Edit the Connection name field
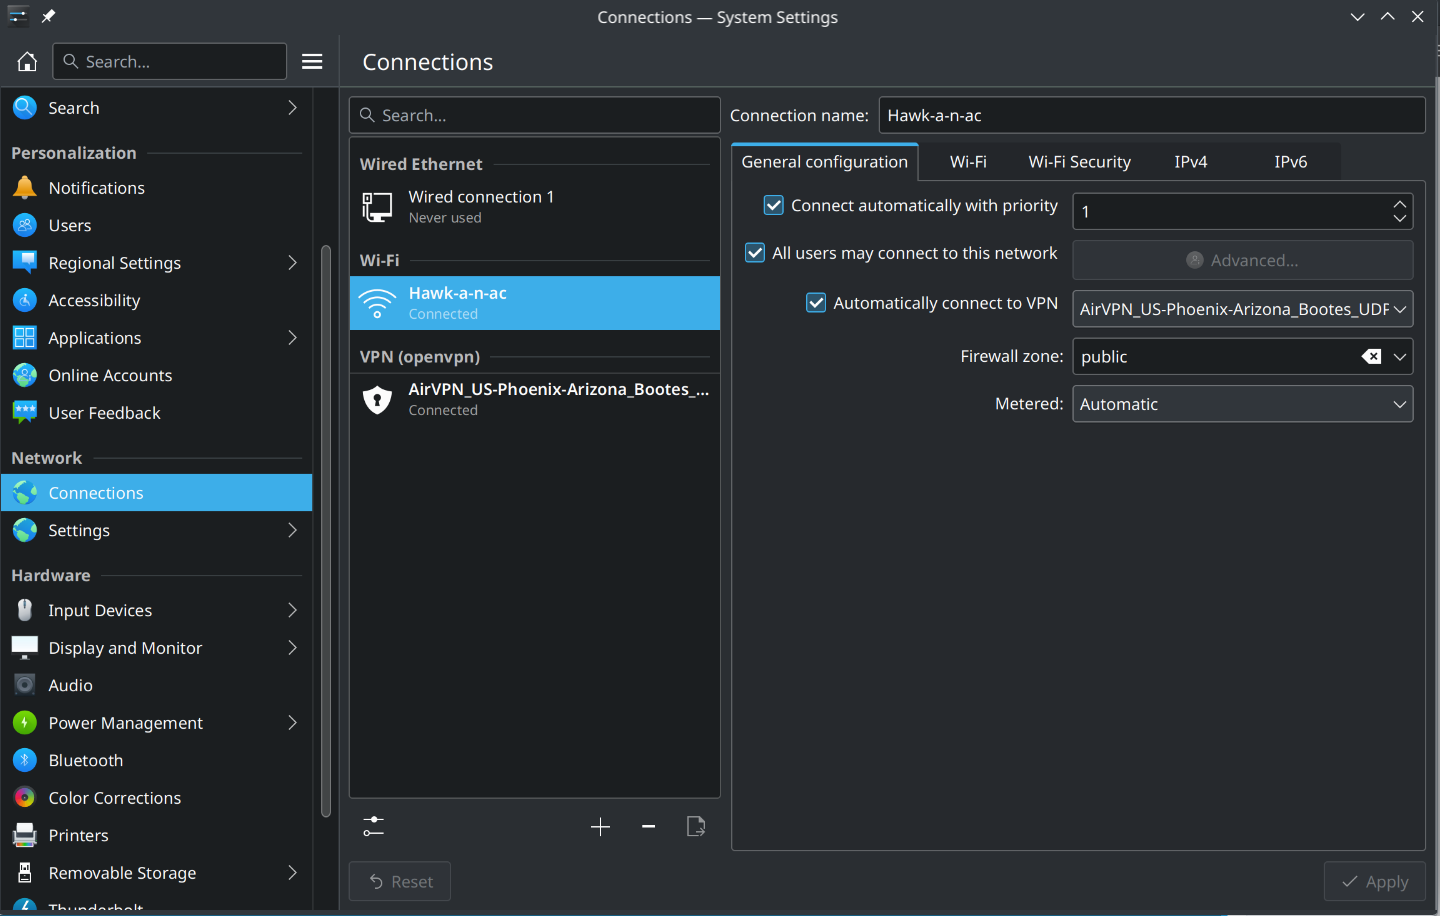Viewport: 1440px width, 916px height. tap(1152, 115)
